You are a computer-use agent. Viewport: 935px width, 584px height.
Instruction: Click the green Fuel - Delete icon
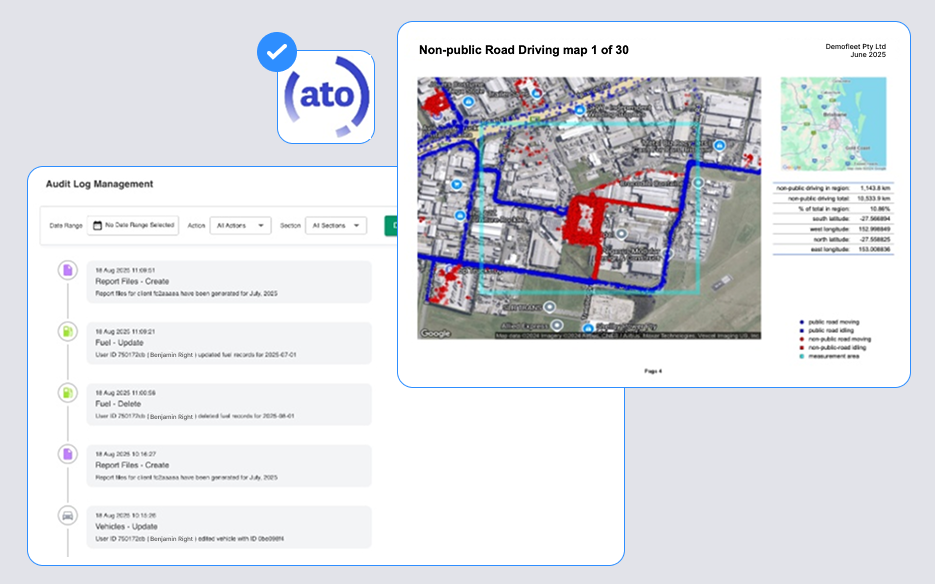66,393
